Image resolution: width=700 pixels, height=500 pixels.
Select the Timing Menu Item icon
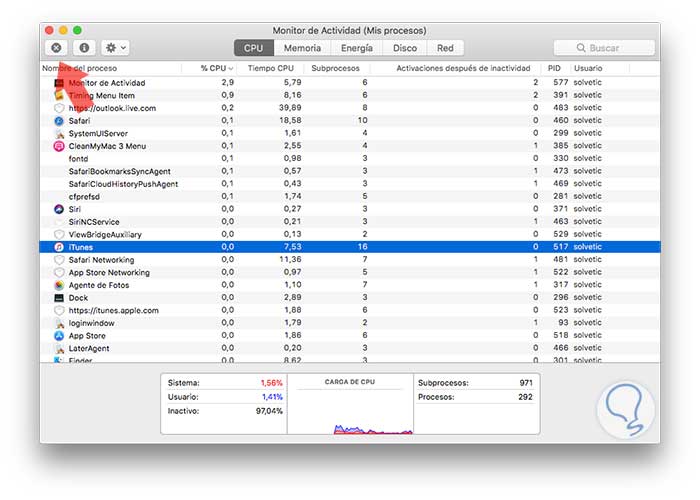(59, 96)
